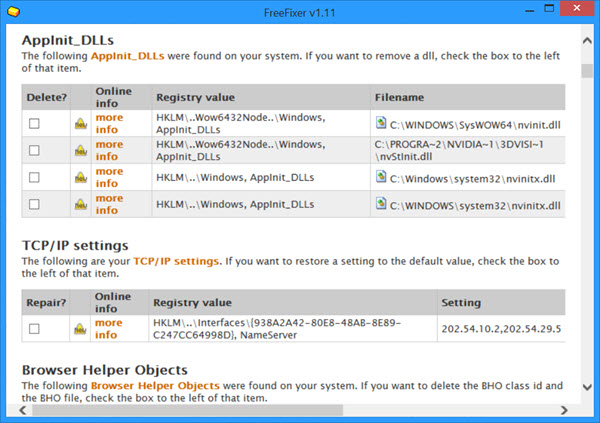Click the warning icon in the nvinit.dll row
Screen dimensions: 600x423
pyautogui.click(x=81, y=124)
